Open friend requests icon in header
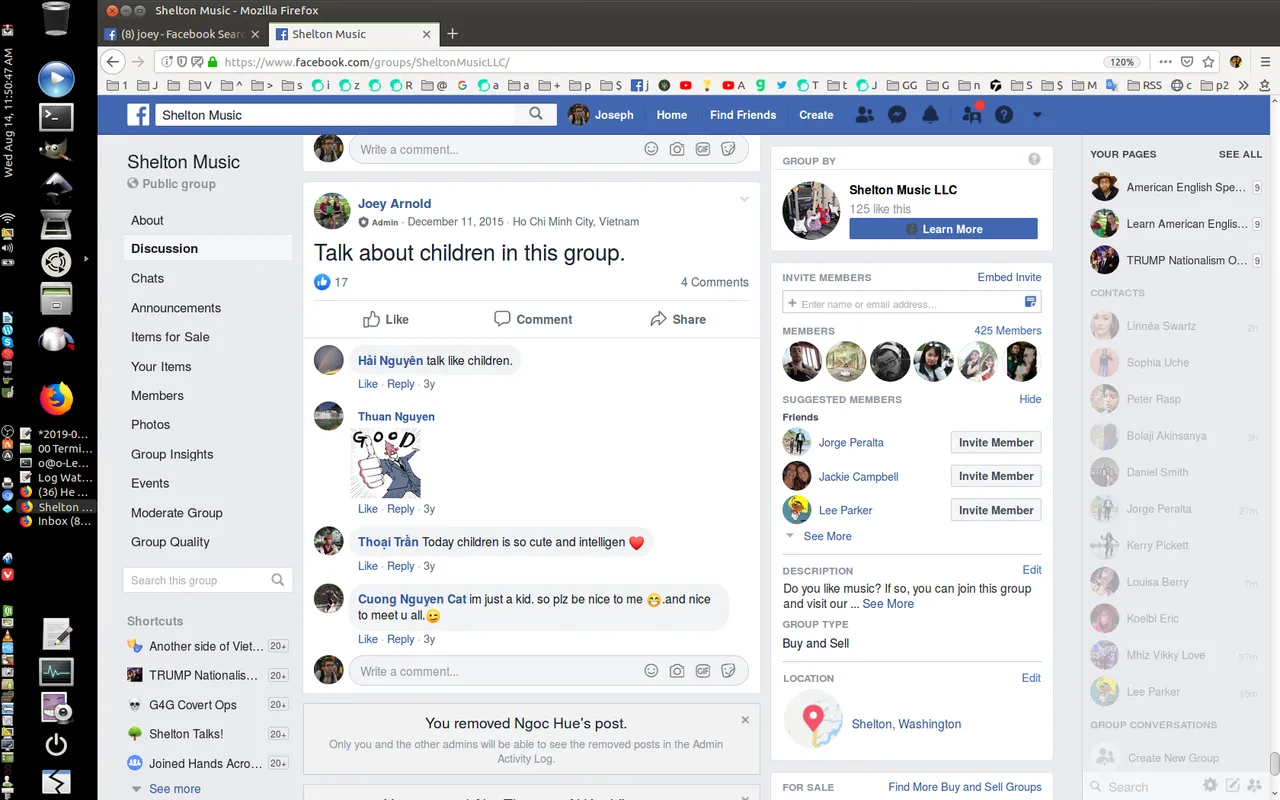Viewport: 1280px width, 800px height. click(865, 115)
